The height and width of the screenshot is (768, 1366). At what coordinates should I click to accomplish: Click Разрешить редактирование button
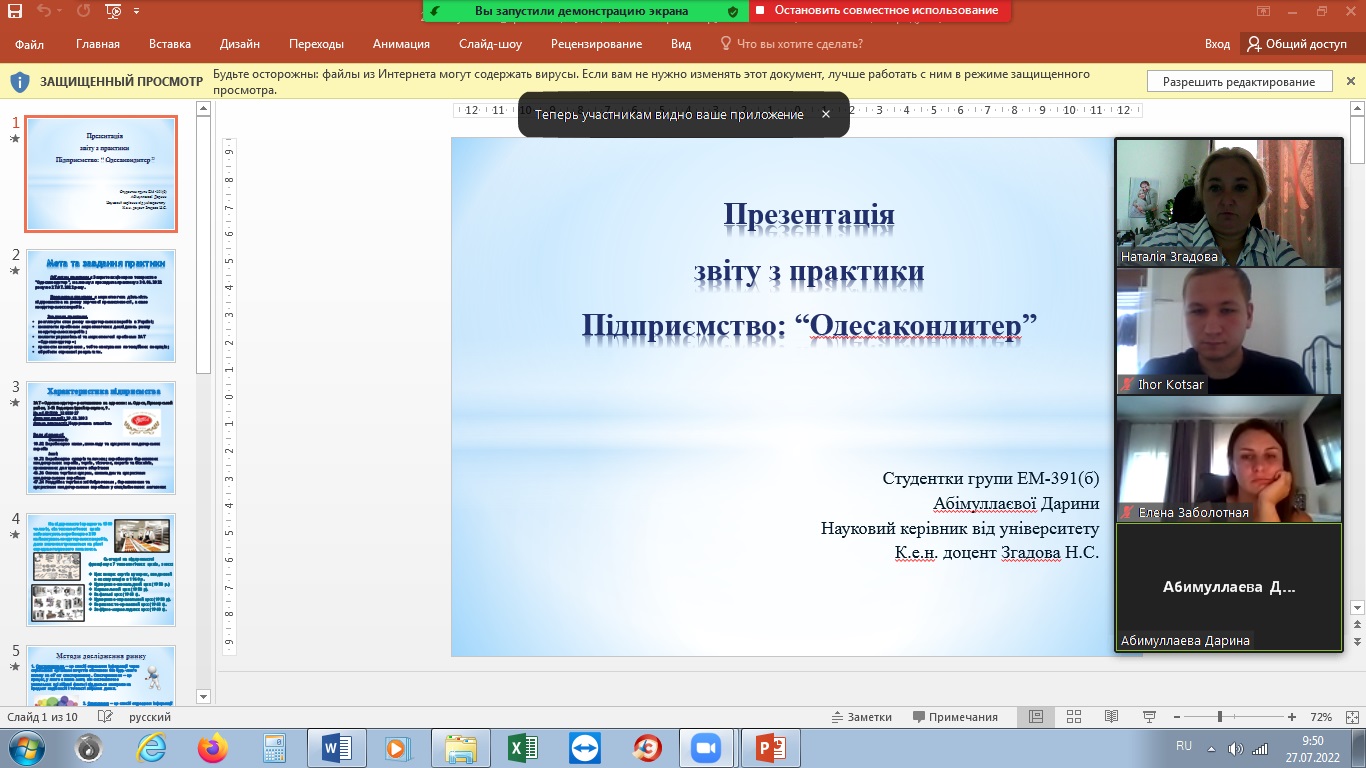point(1239,82)
